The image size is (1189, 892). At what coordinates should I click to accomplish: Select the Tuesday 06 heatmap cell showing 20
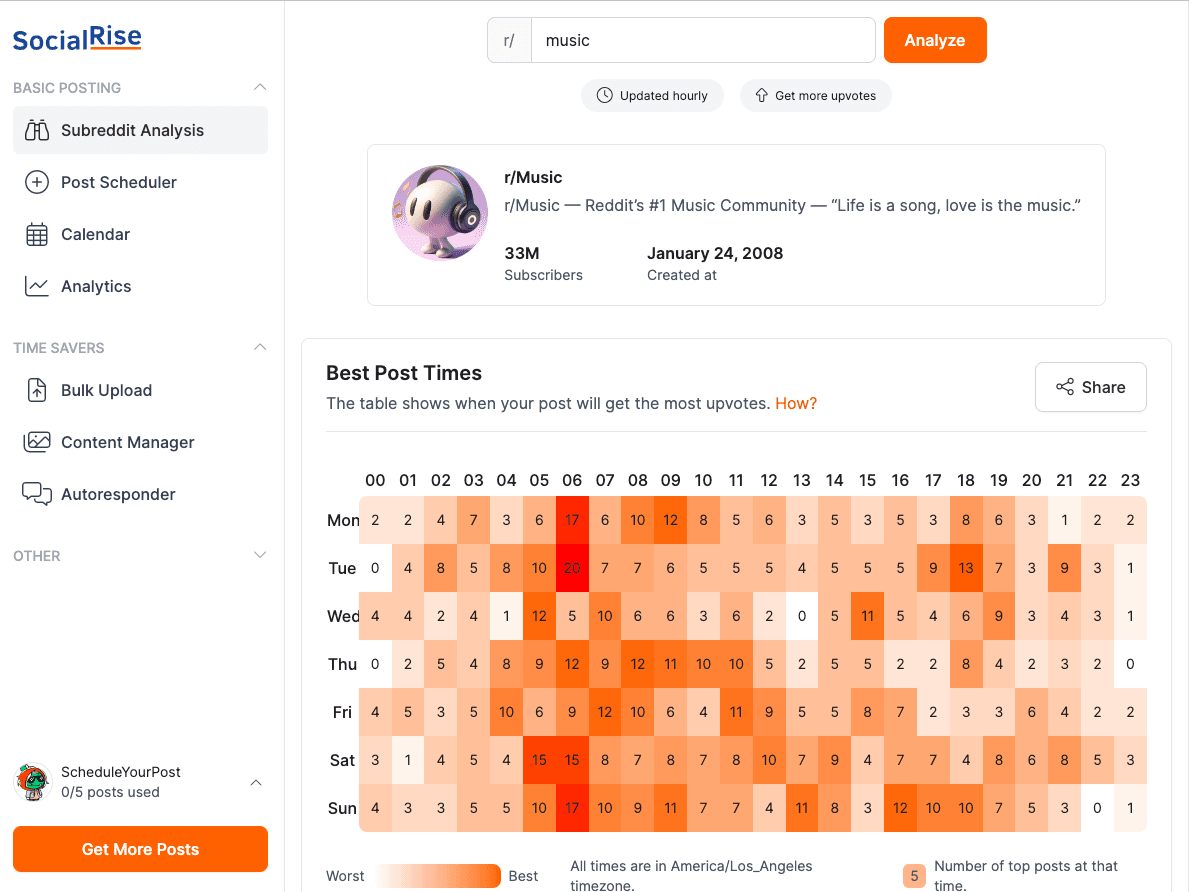572,568
